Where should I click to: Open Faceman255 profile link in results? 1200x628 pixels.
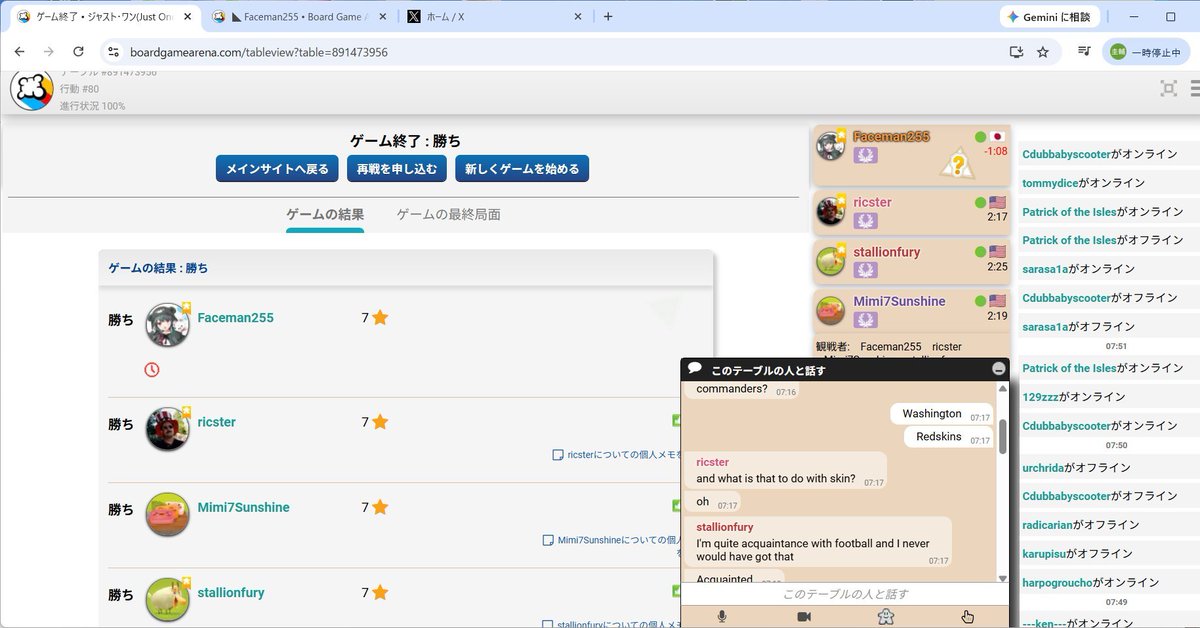(x=235, y=318)
